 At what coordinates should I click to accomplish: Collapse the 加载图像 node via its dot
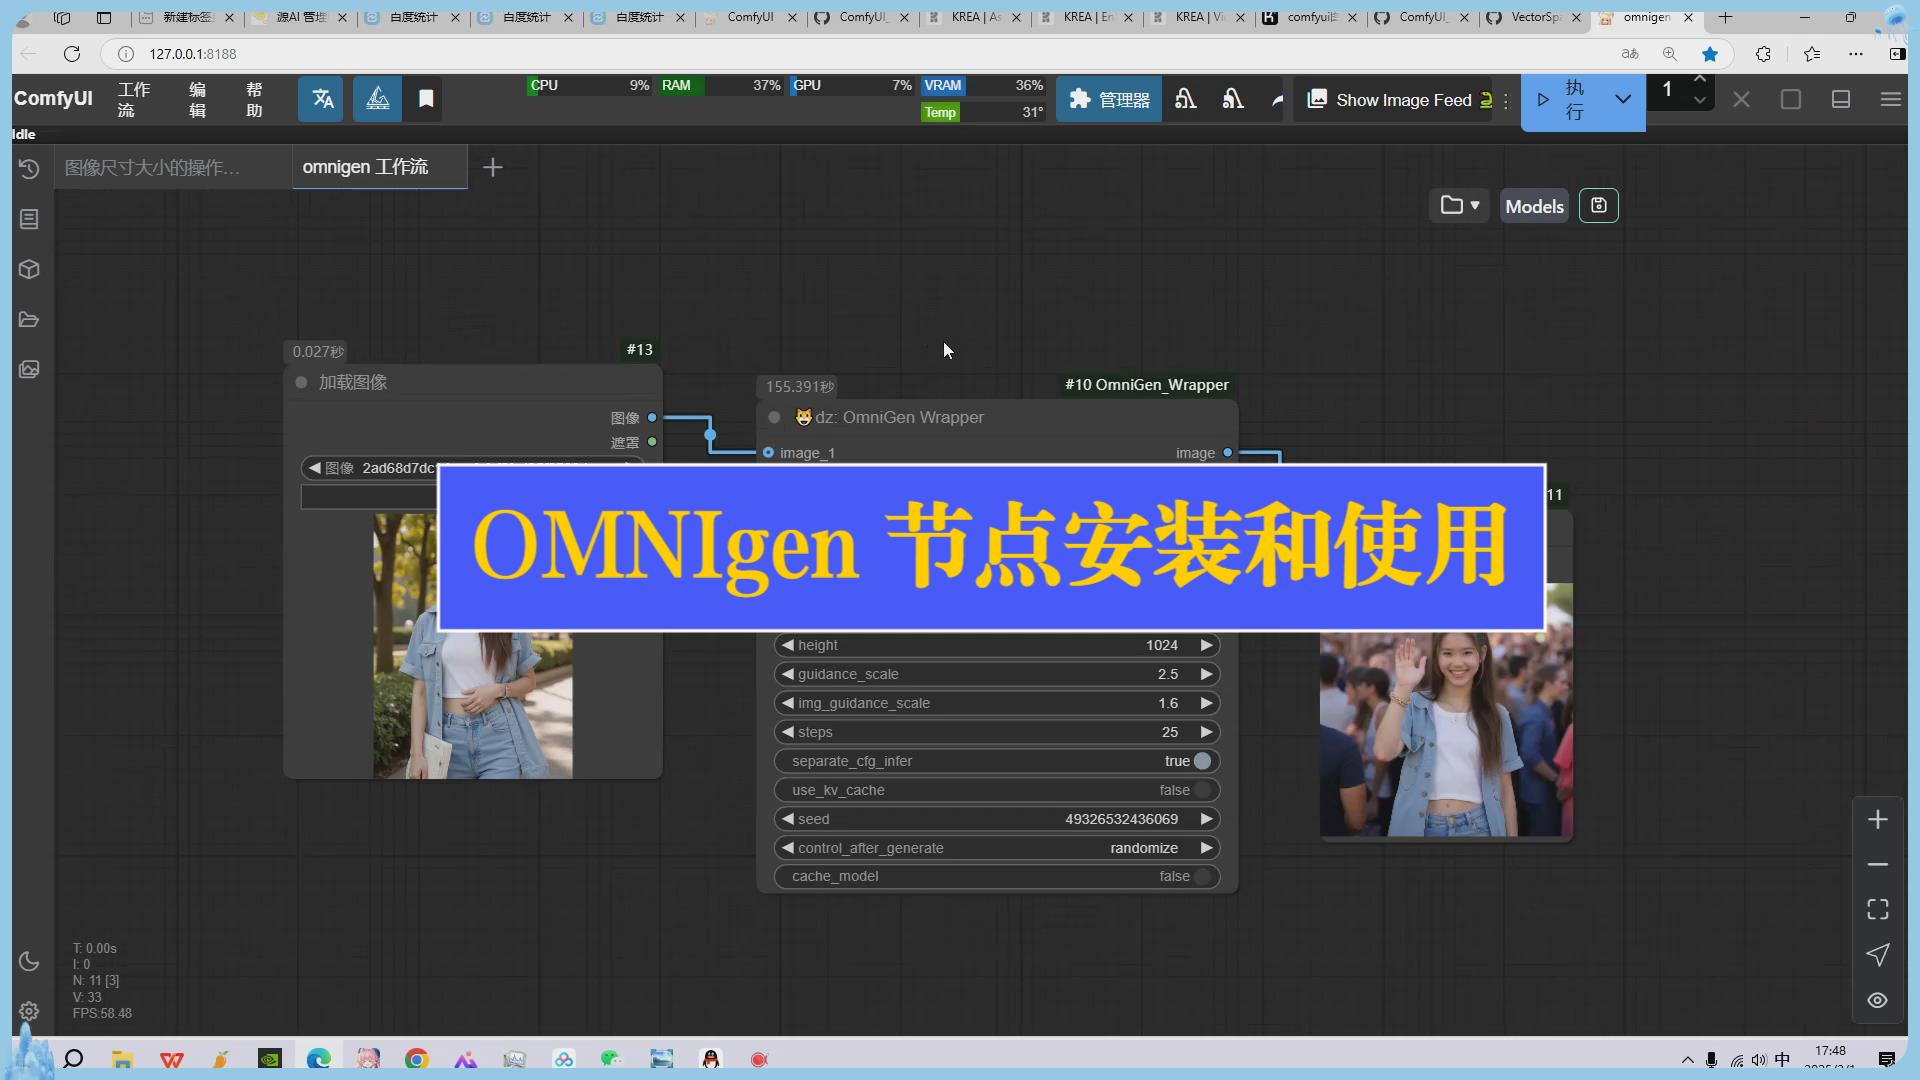(x=301, y=382)
